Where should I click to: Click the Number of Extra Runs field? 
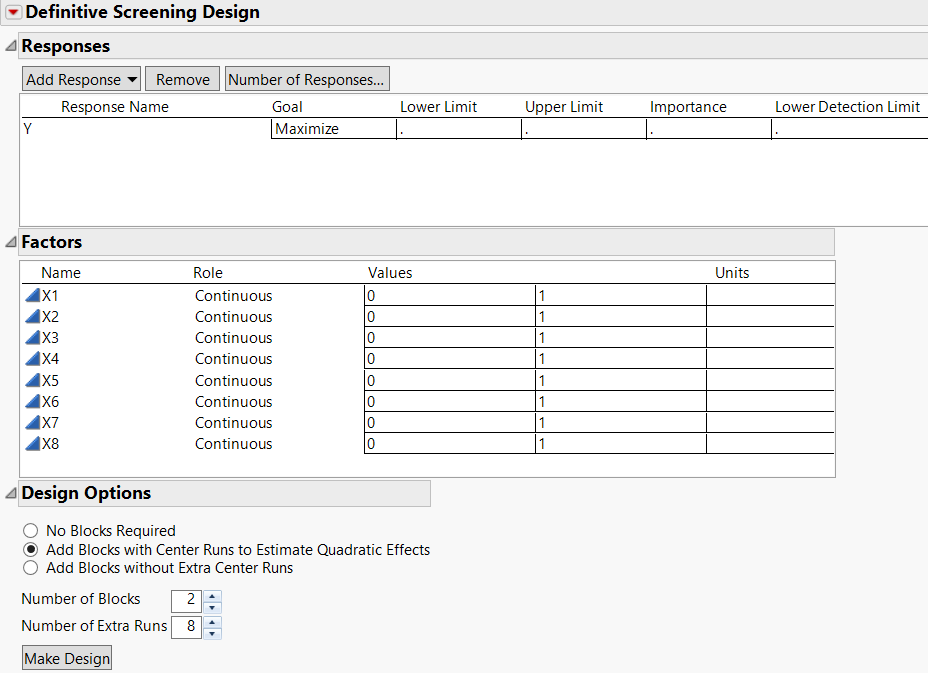(186, 627)
